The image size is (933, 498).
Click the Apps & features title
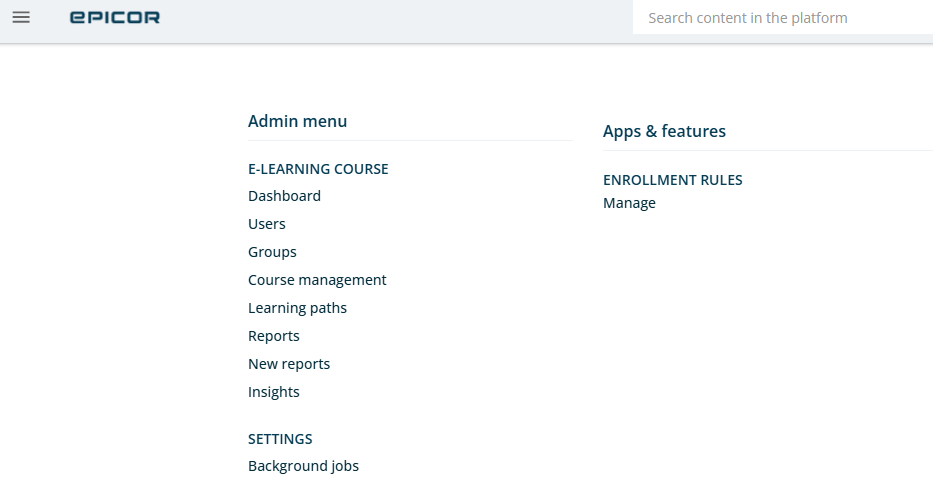coord(664,131)
